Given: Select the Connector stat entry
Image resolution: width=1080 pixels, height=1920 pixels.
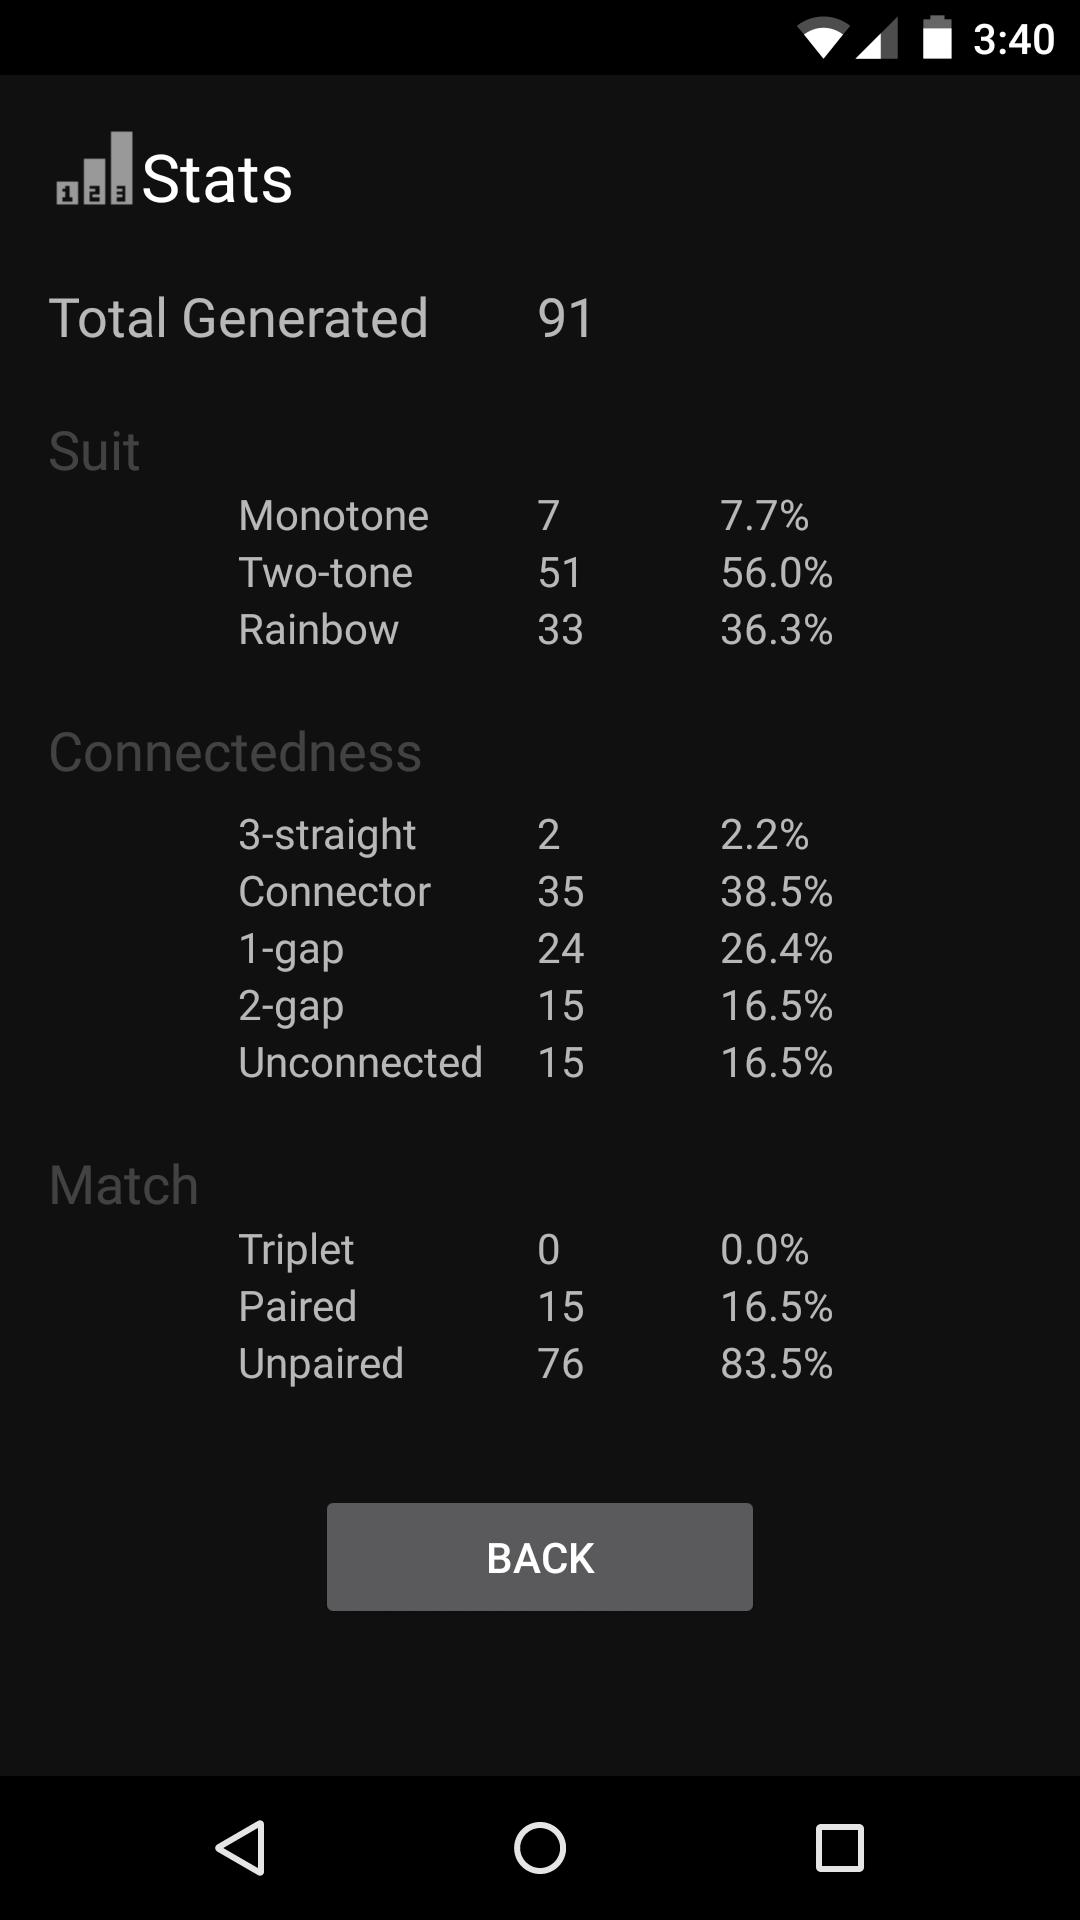Looking at the screenshot, I should point(334,890).
